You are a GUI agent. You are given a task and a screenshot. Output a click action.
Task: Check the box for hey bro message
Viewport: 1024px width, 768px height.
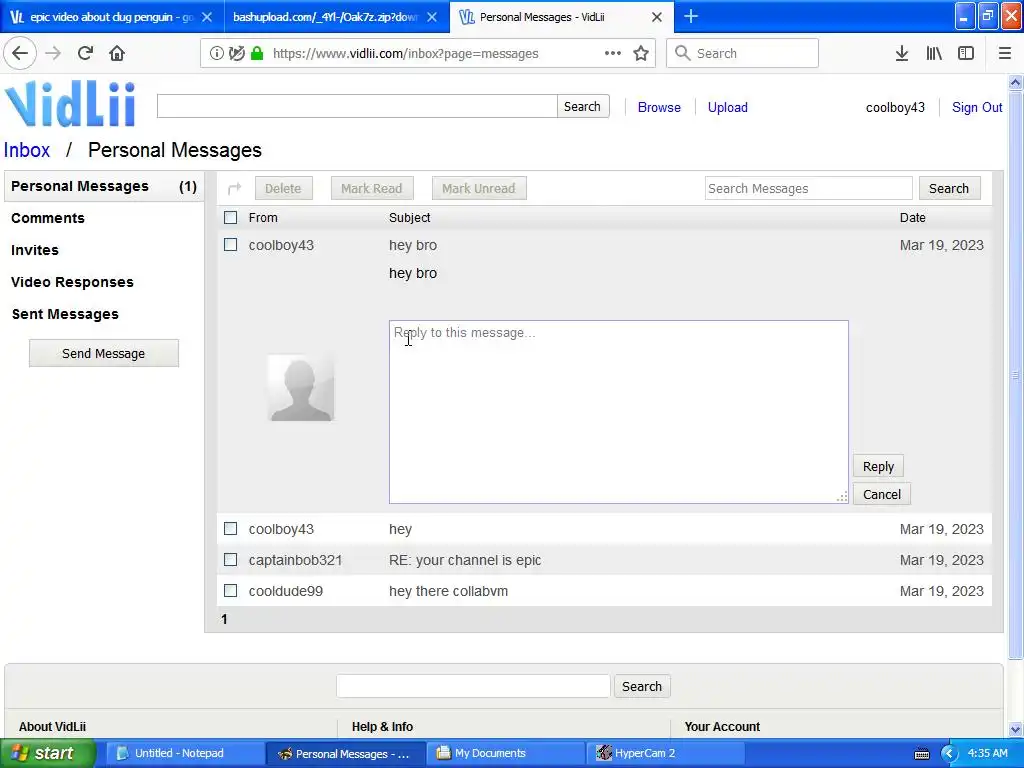pos(231,244)
